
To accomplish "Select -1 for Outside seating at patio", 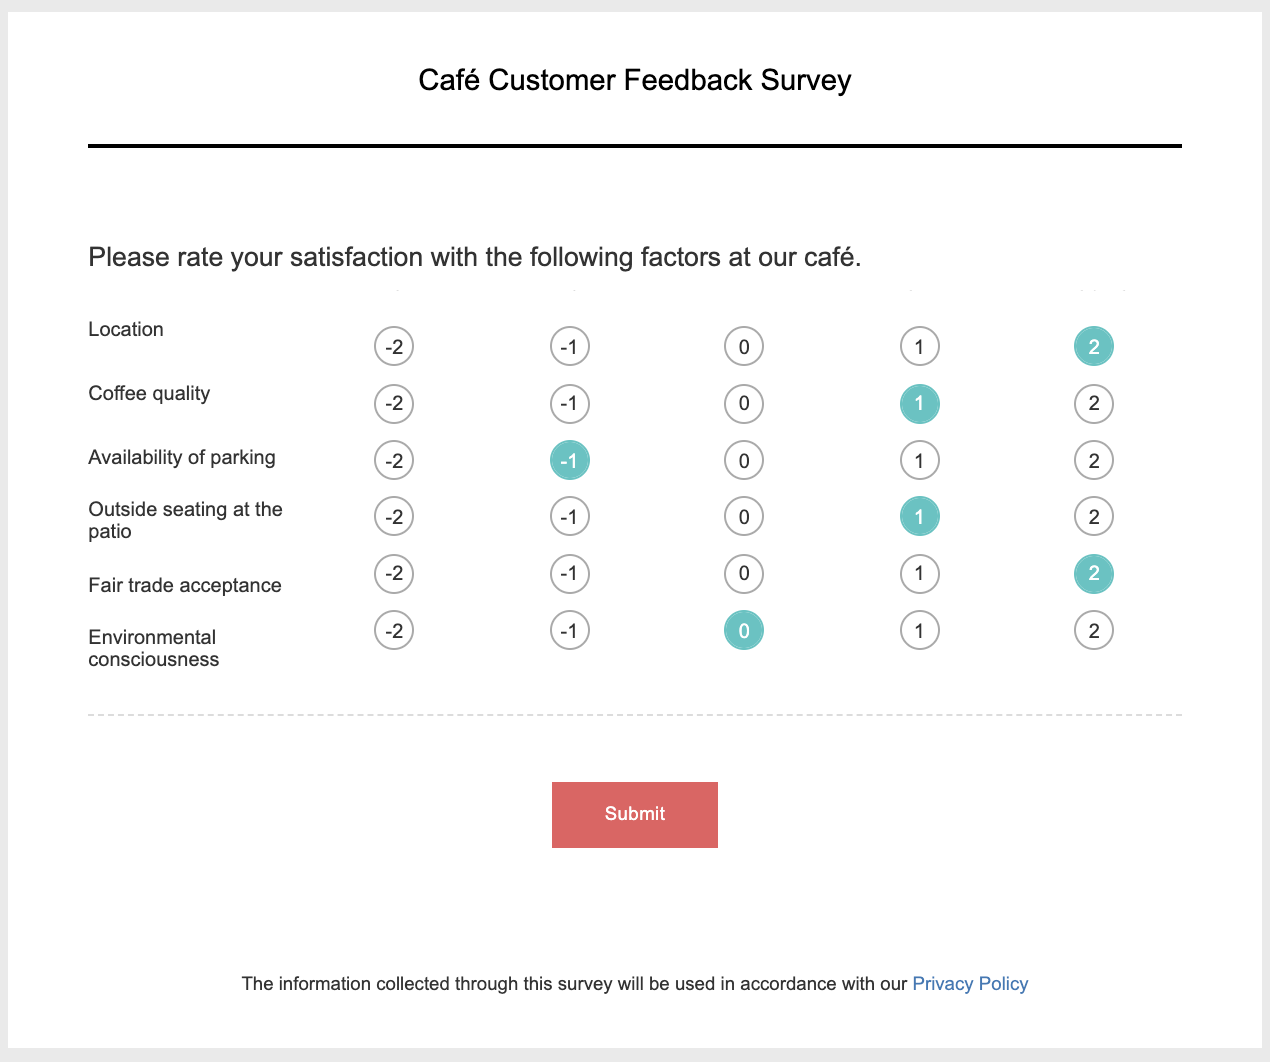I will coord(570,517).
